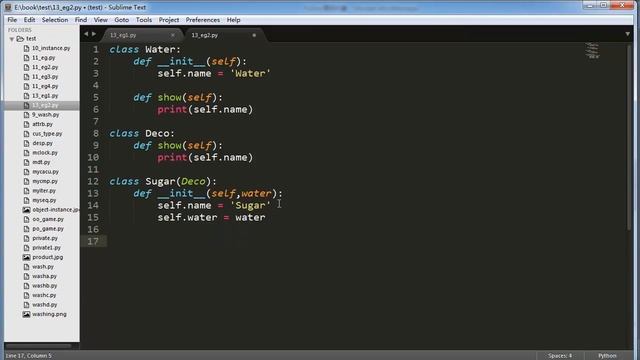Viewport: 640px width, 360px height.
Task: Click 'class Water:' on line 1
Action: pos(145,49)
